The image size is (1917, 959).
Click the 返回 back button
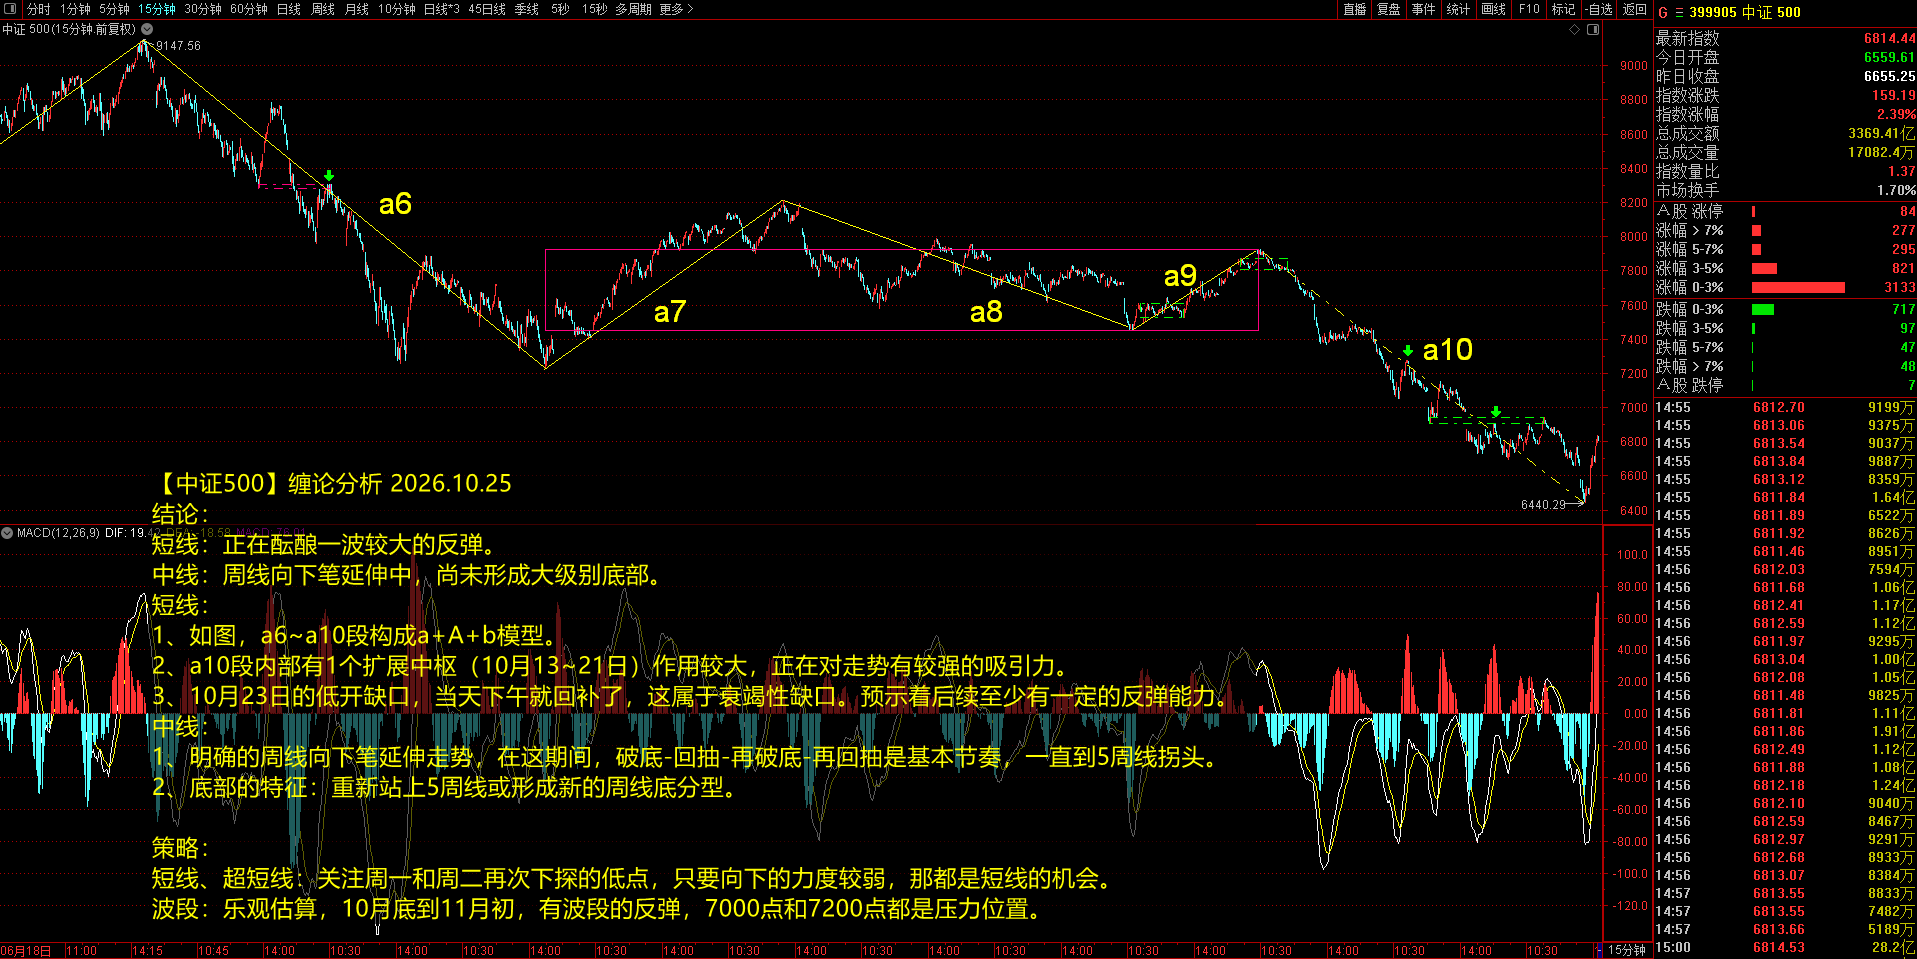point(1635,9)
